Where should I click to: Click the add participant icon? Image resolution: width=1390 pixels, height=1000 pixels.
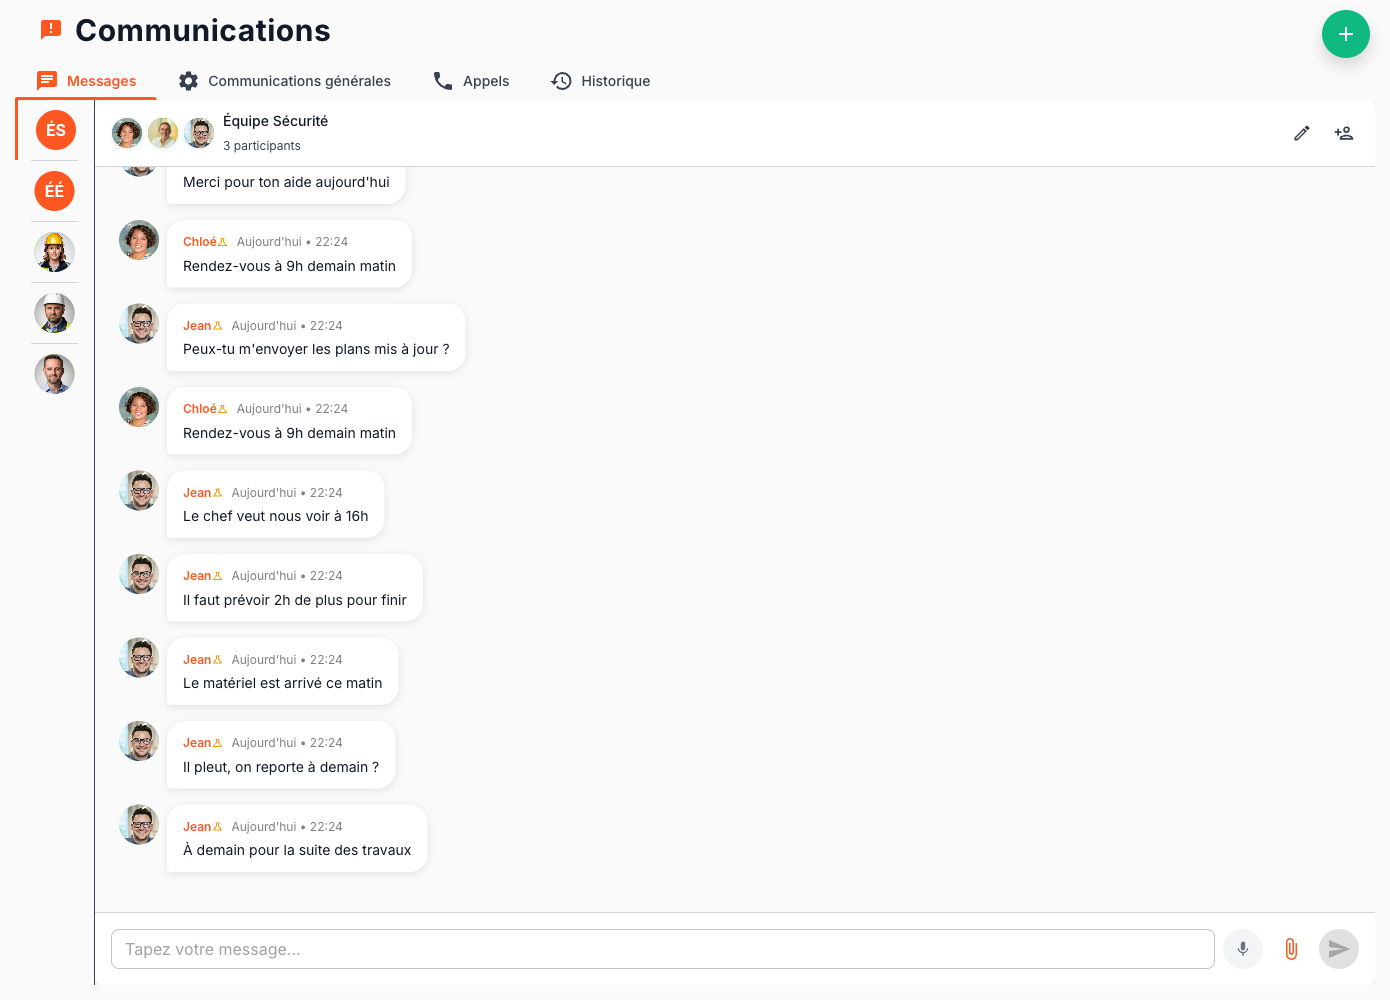[x=1343, y=133]
